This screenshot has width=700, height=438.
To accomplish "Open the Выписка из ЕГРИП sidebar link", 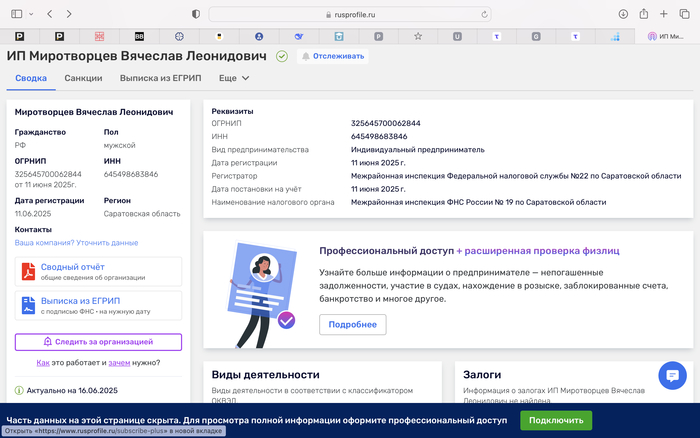I will pos(80,301).
